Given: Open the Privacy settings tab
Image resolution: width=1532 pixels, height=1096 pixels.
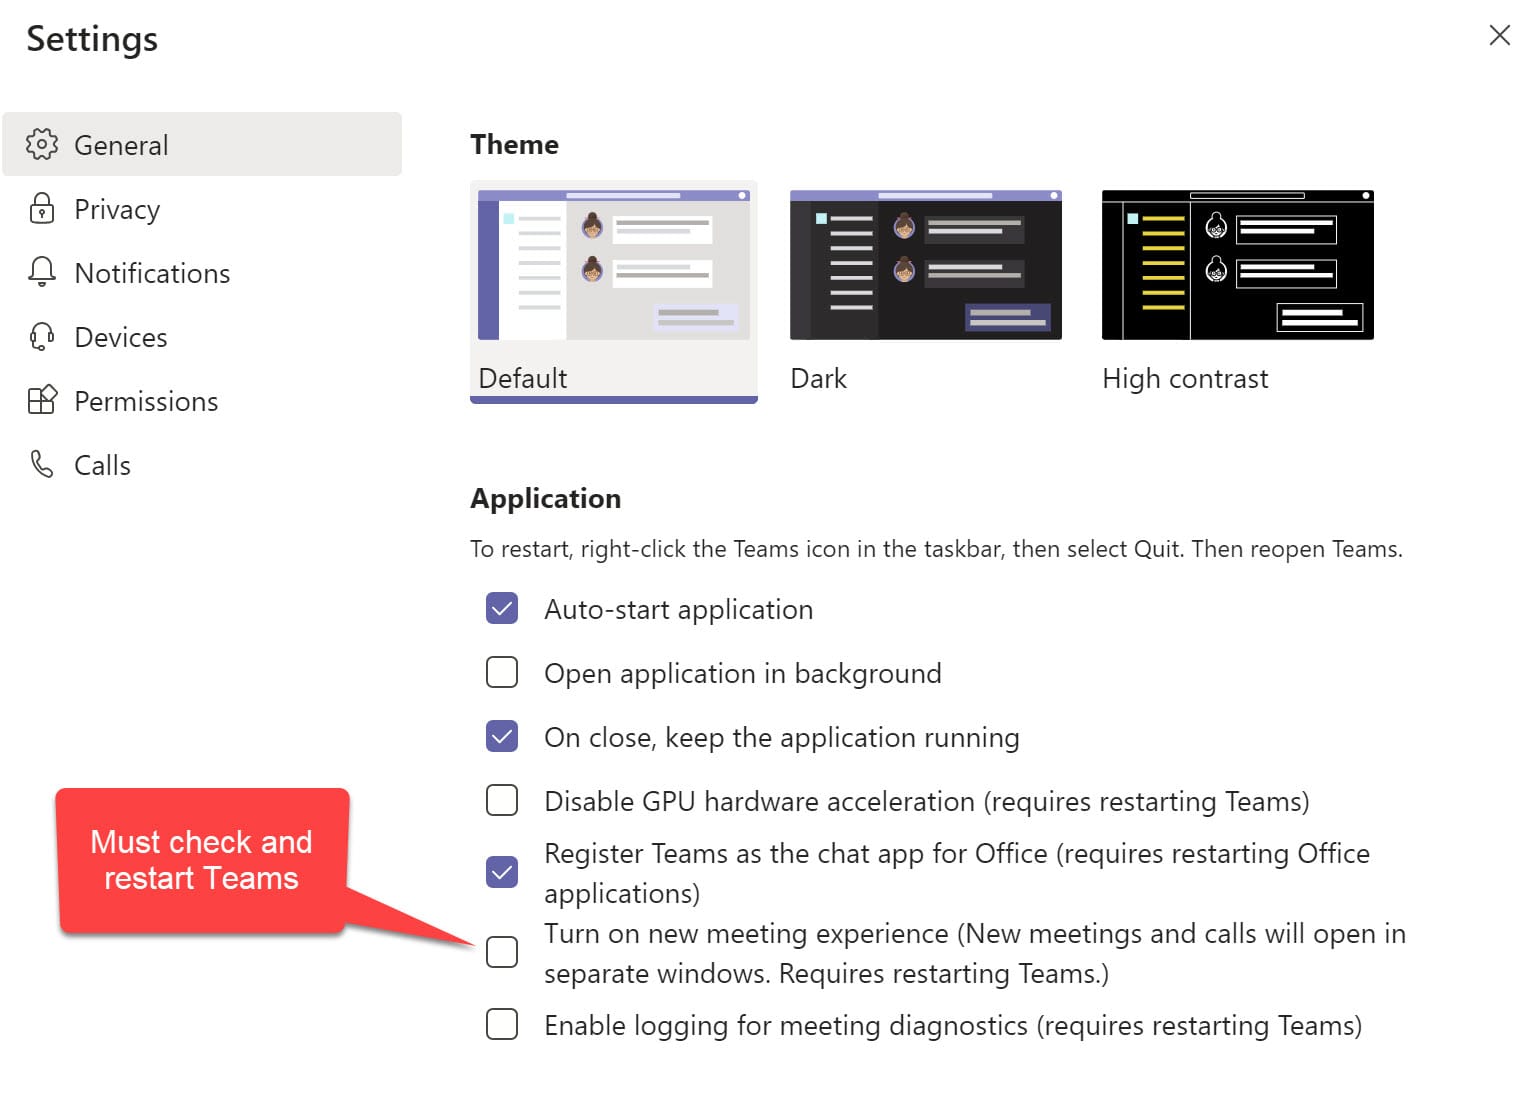Looking at the screenshot, I should click(x=117, y=209).
